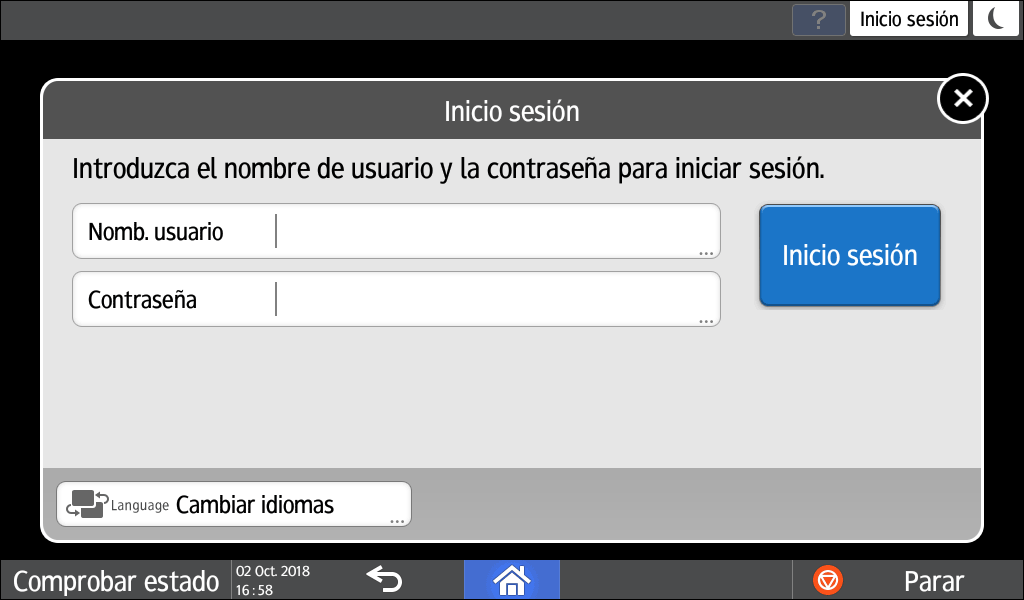Click the Inicio sesión dialog title bar
This screenshot has height=600, width=1024.
pos(511,110)
